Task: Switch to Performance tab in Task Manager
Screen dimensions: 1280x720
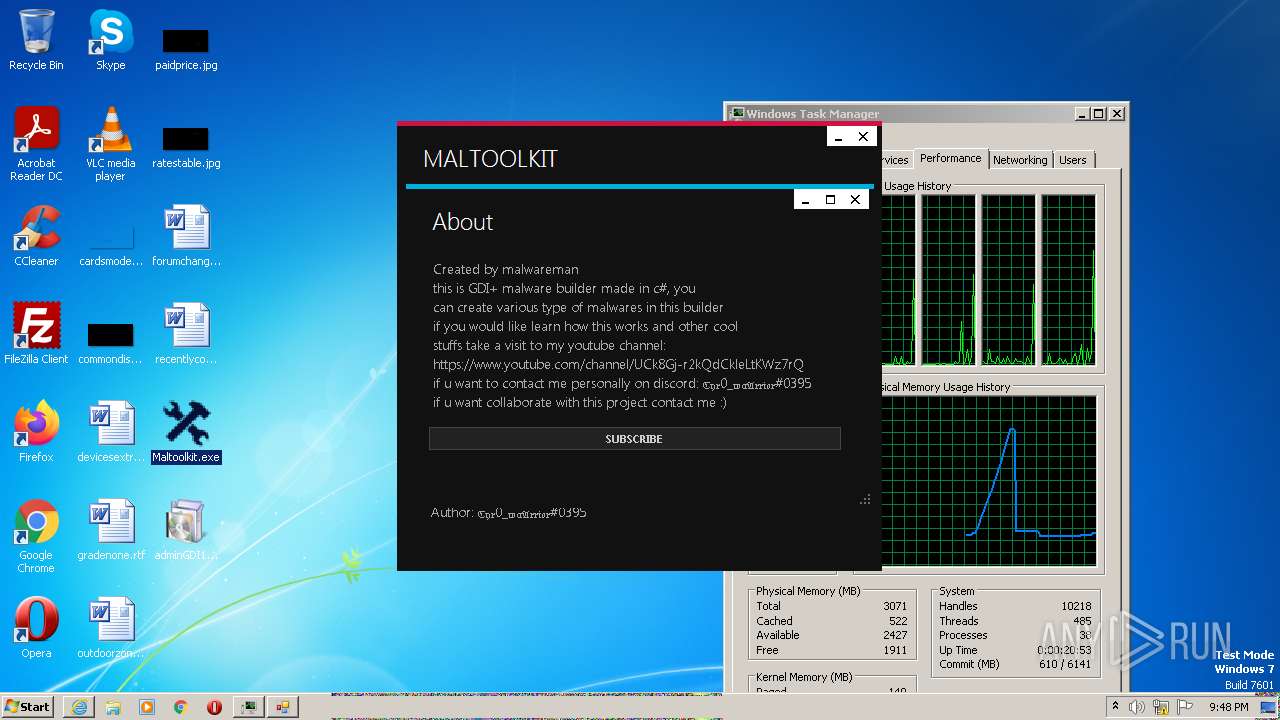Action: coord(951,159)
